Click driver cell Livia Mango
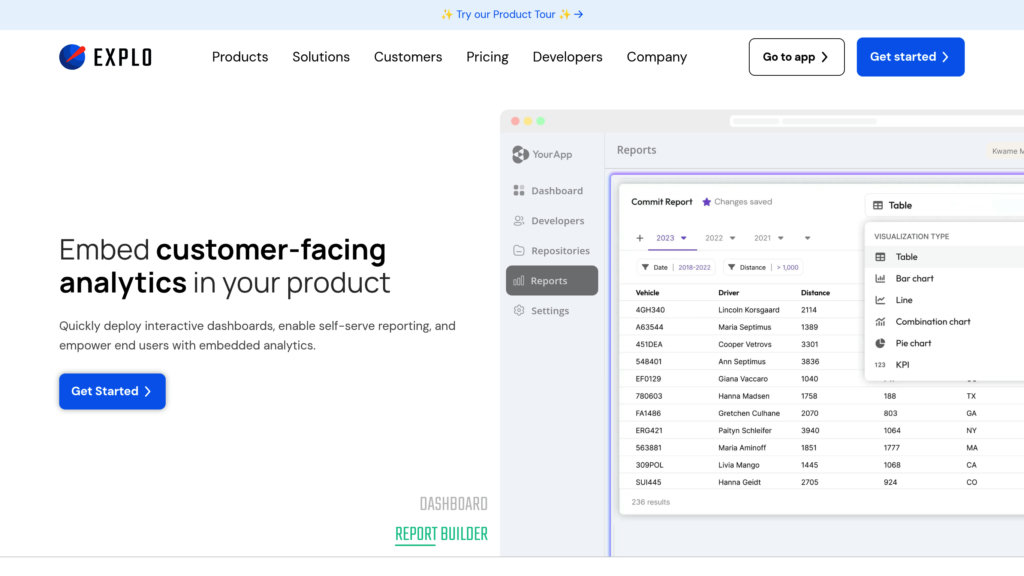This screenshot has width=1024, height=576. pyautogui.click(x=739, y=465)
